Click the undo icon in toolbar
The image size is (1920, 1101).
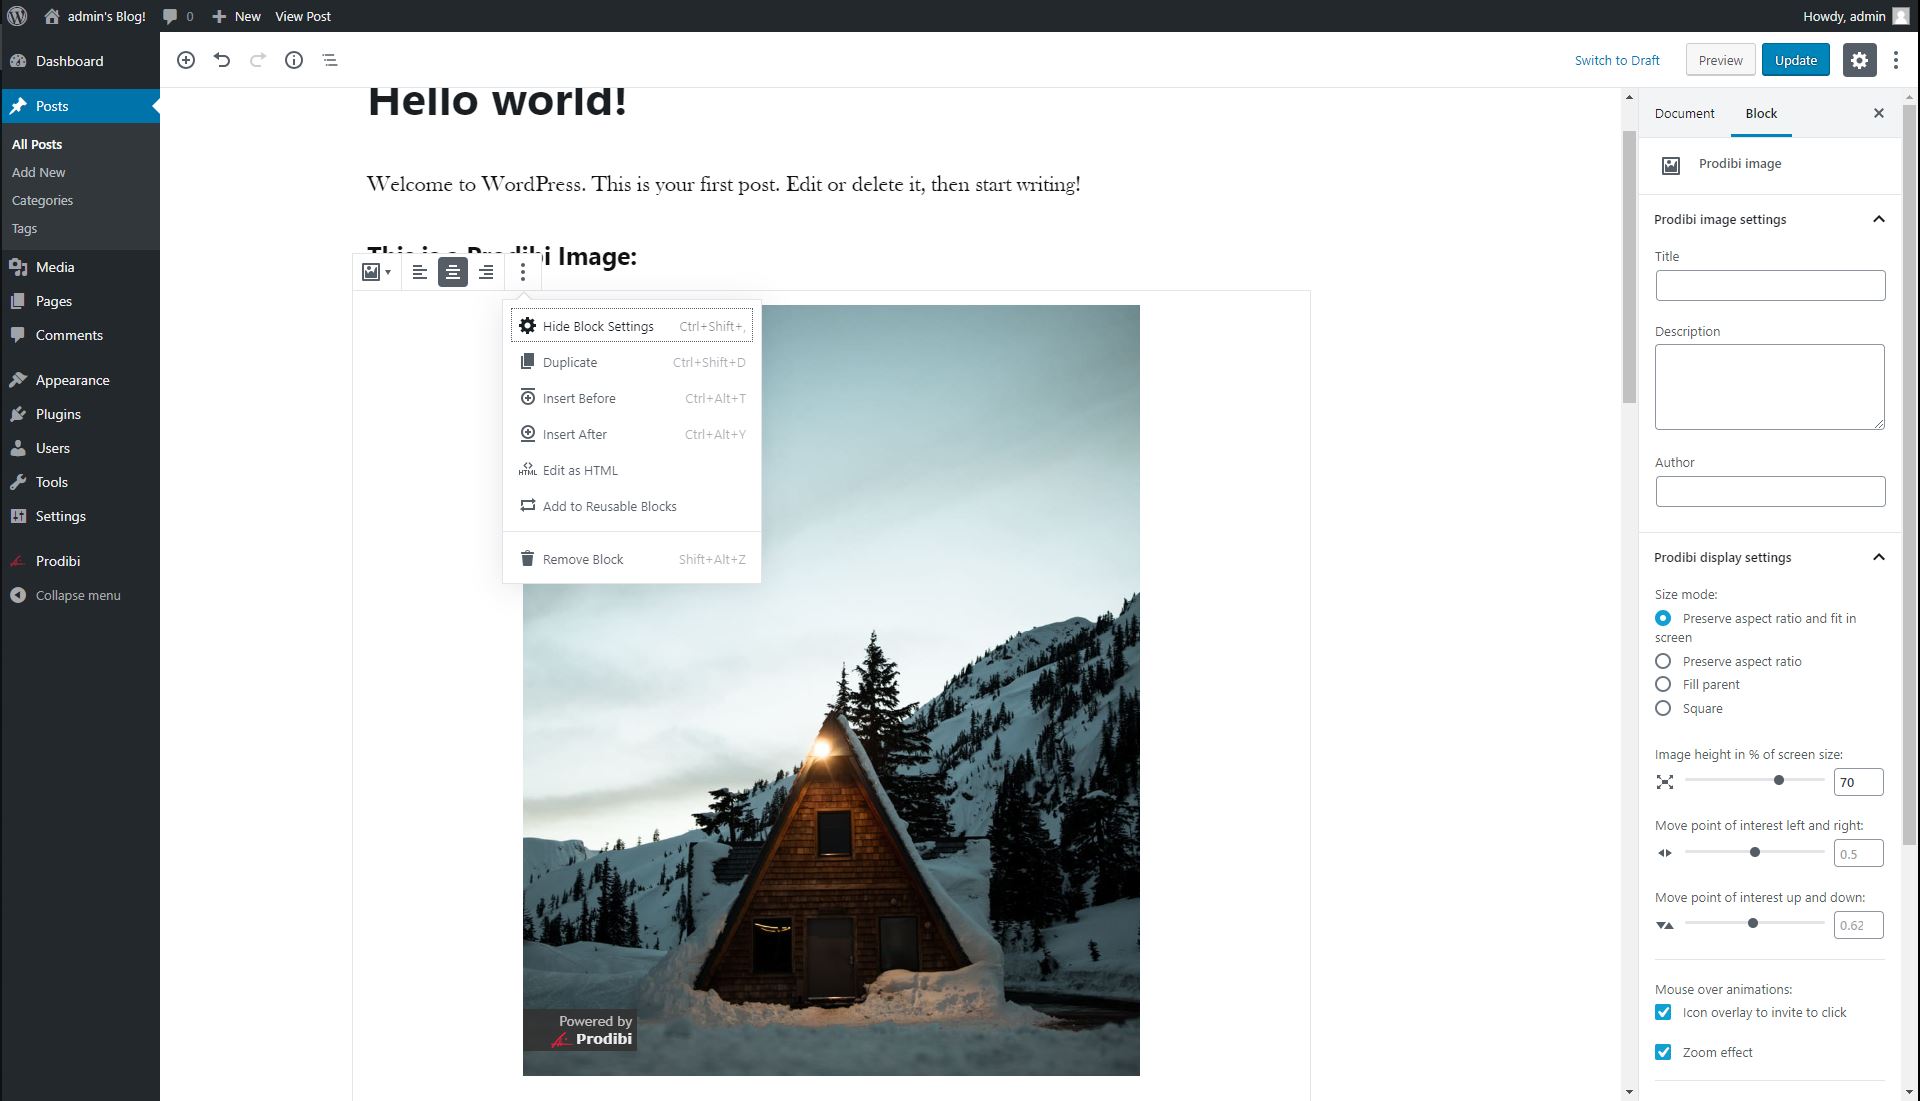[224, 59]
